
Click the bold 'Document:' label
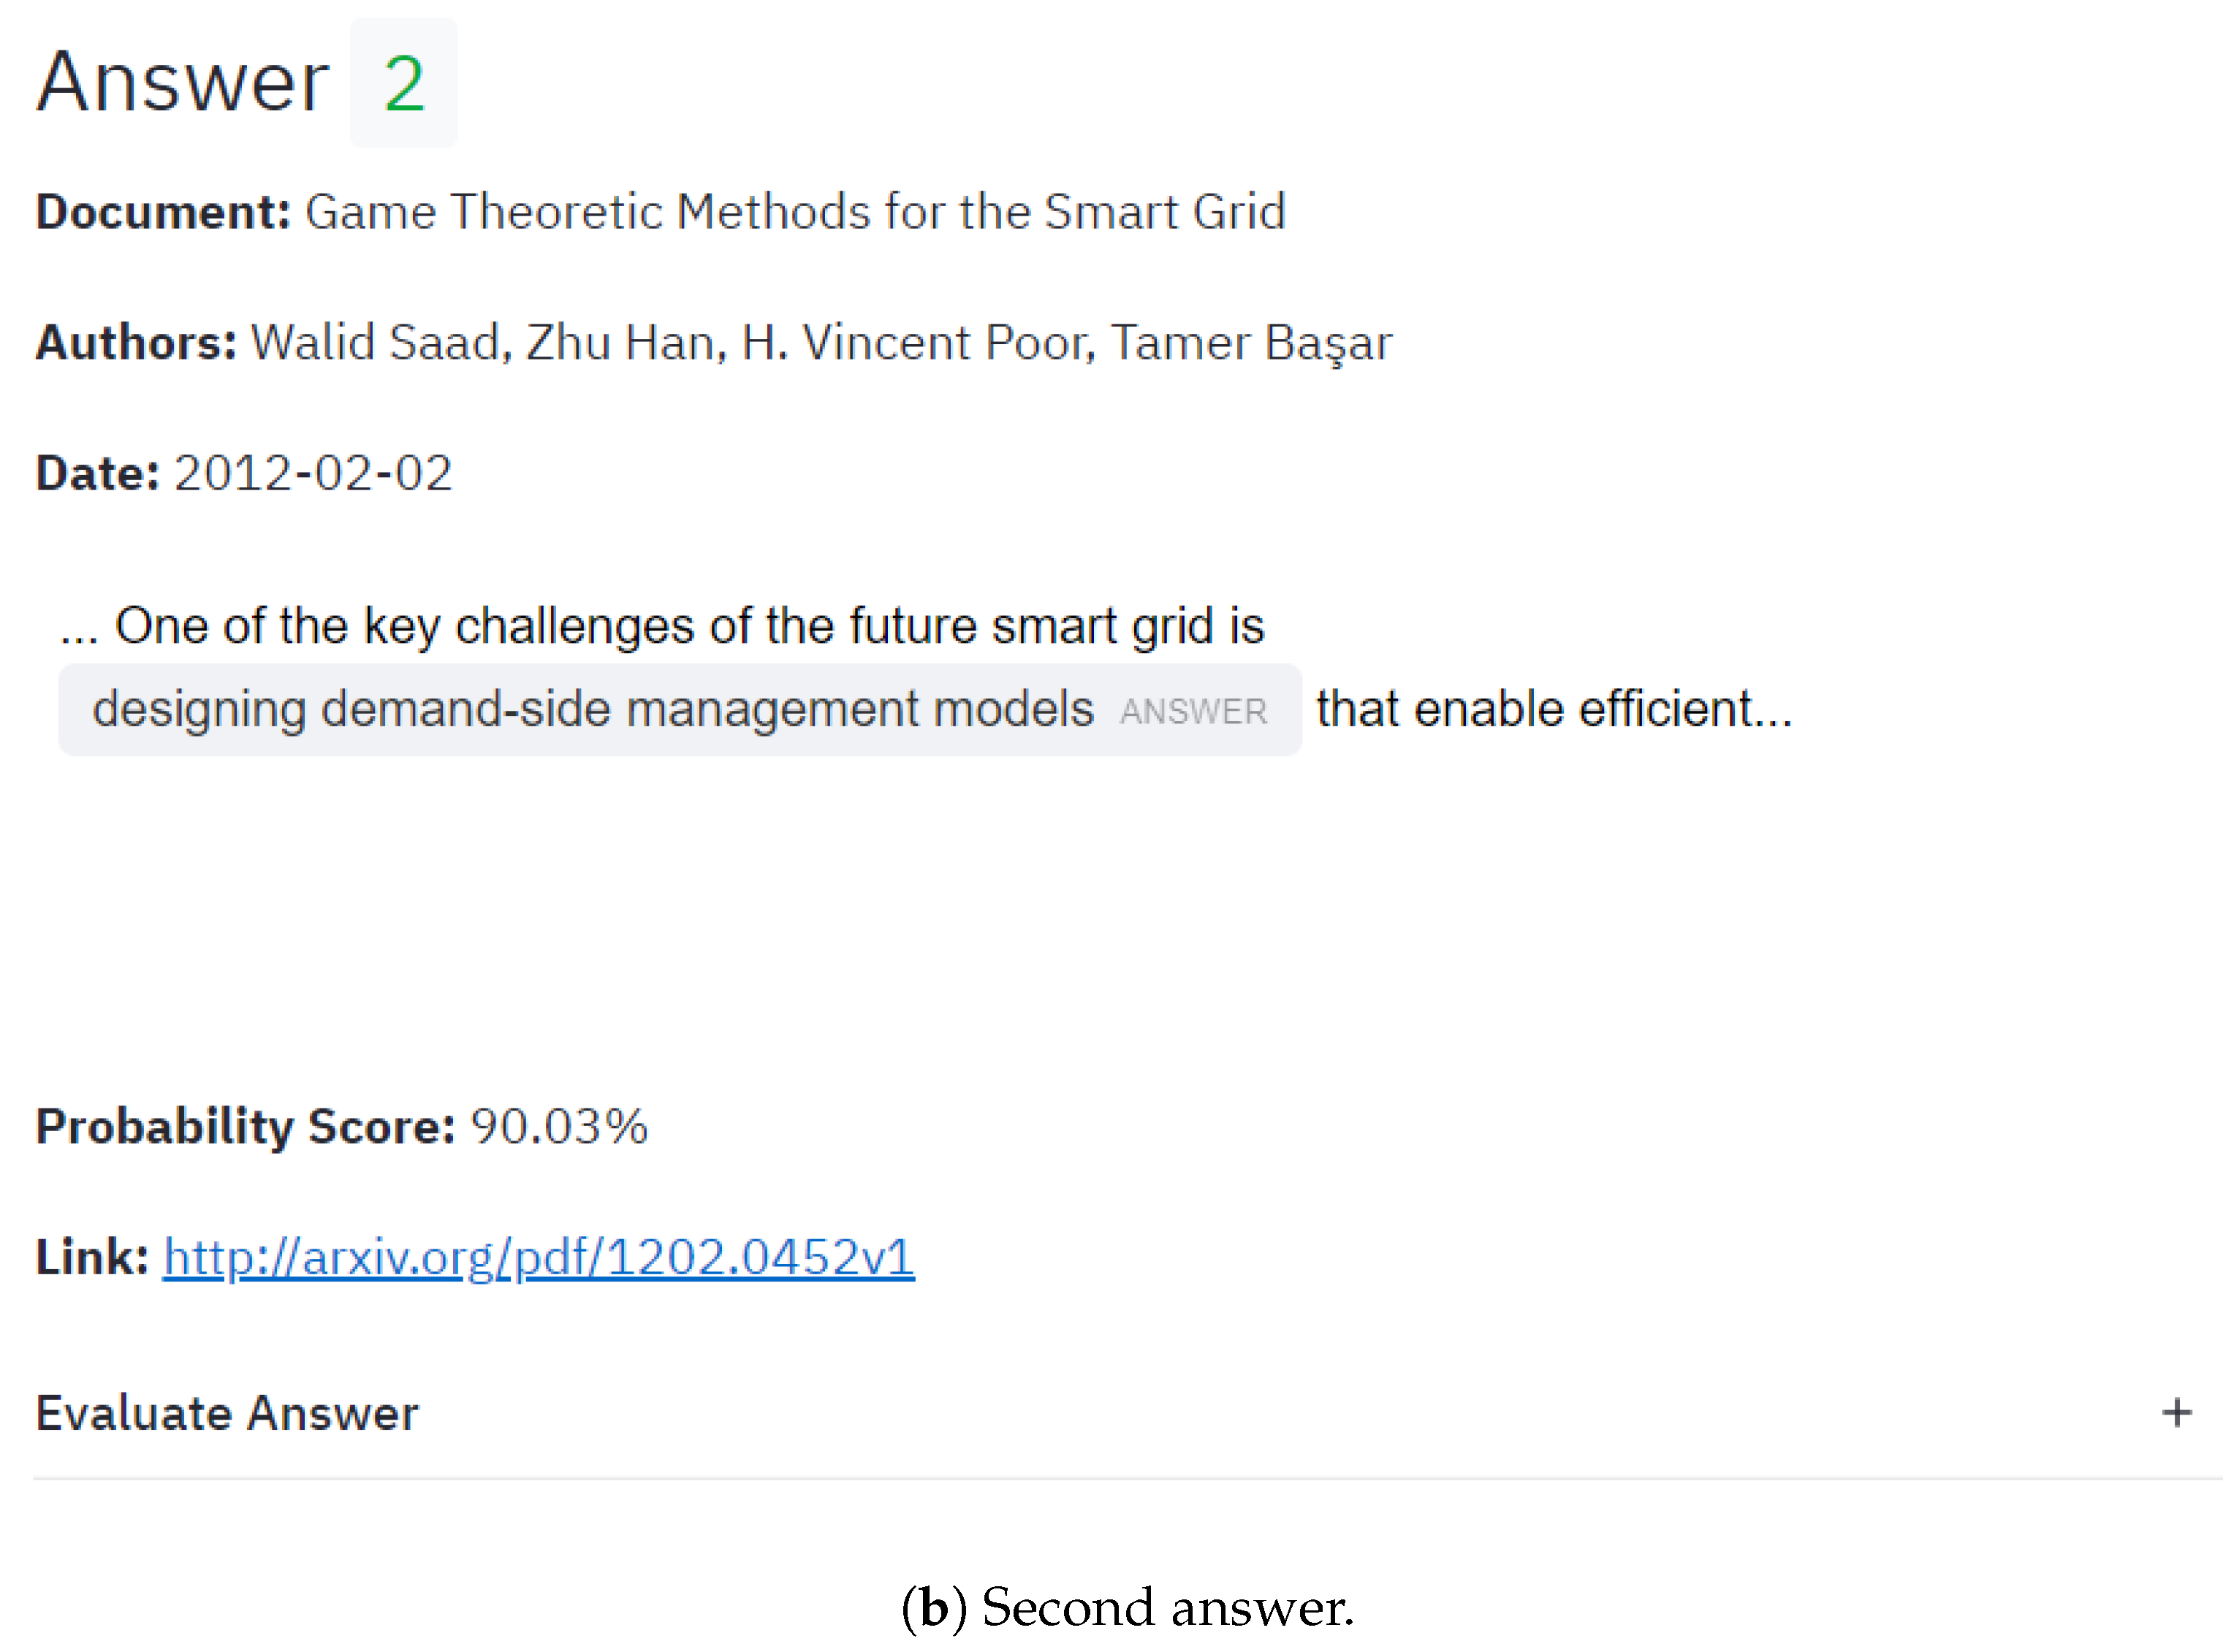(x=163, y=212)
